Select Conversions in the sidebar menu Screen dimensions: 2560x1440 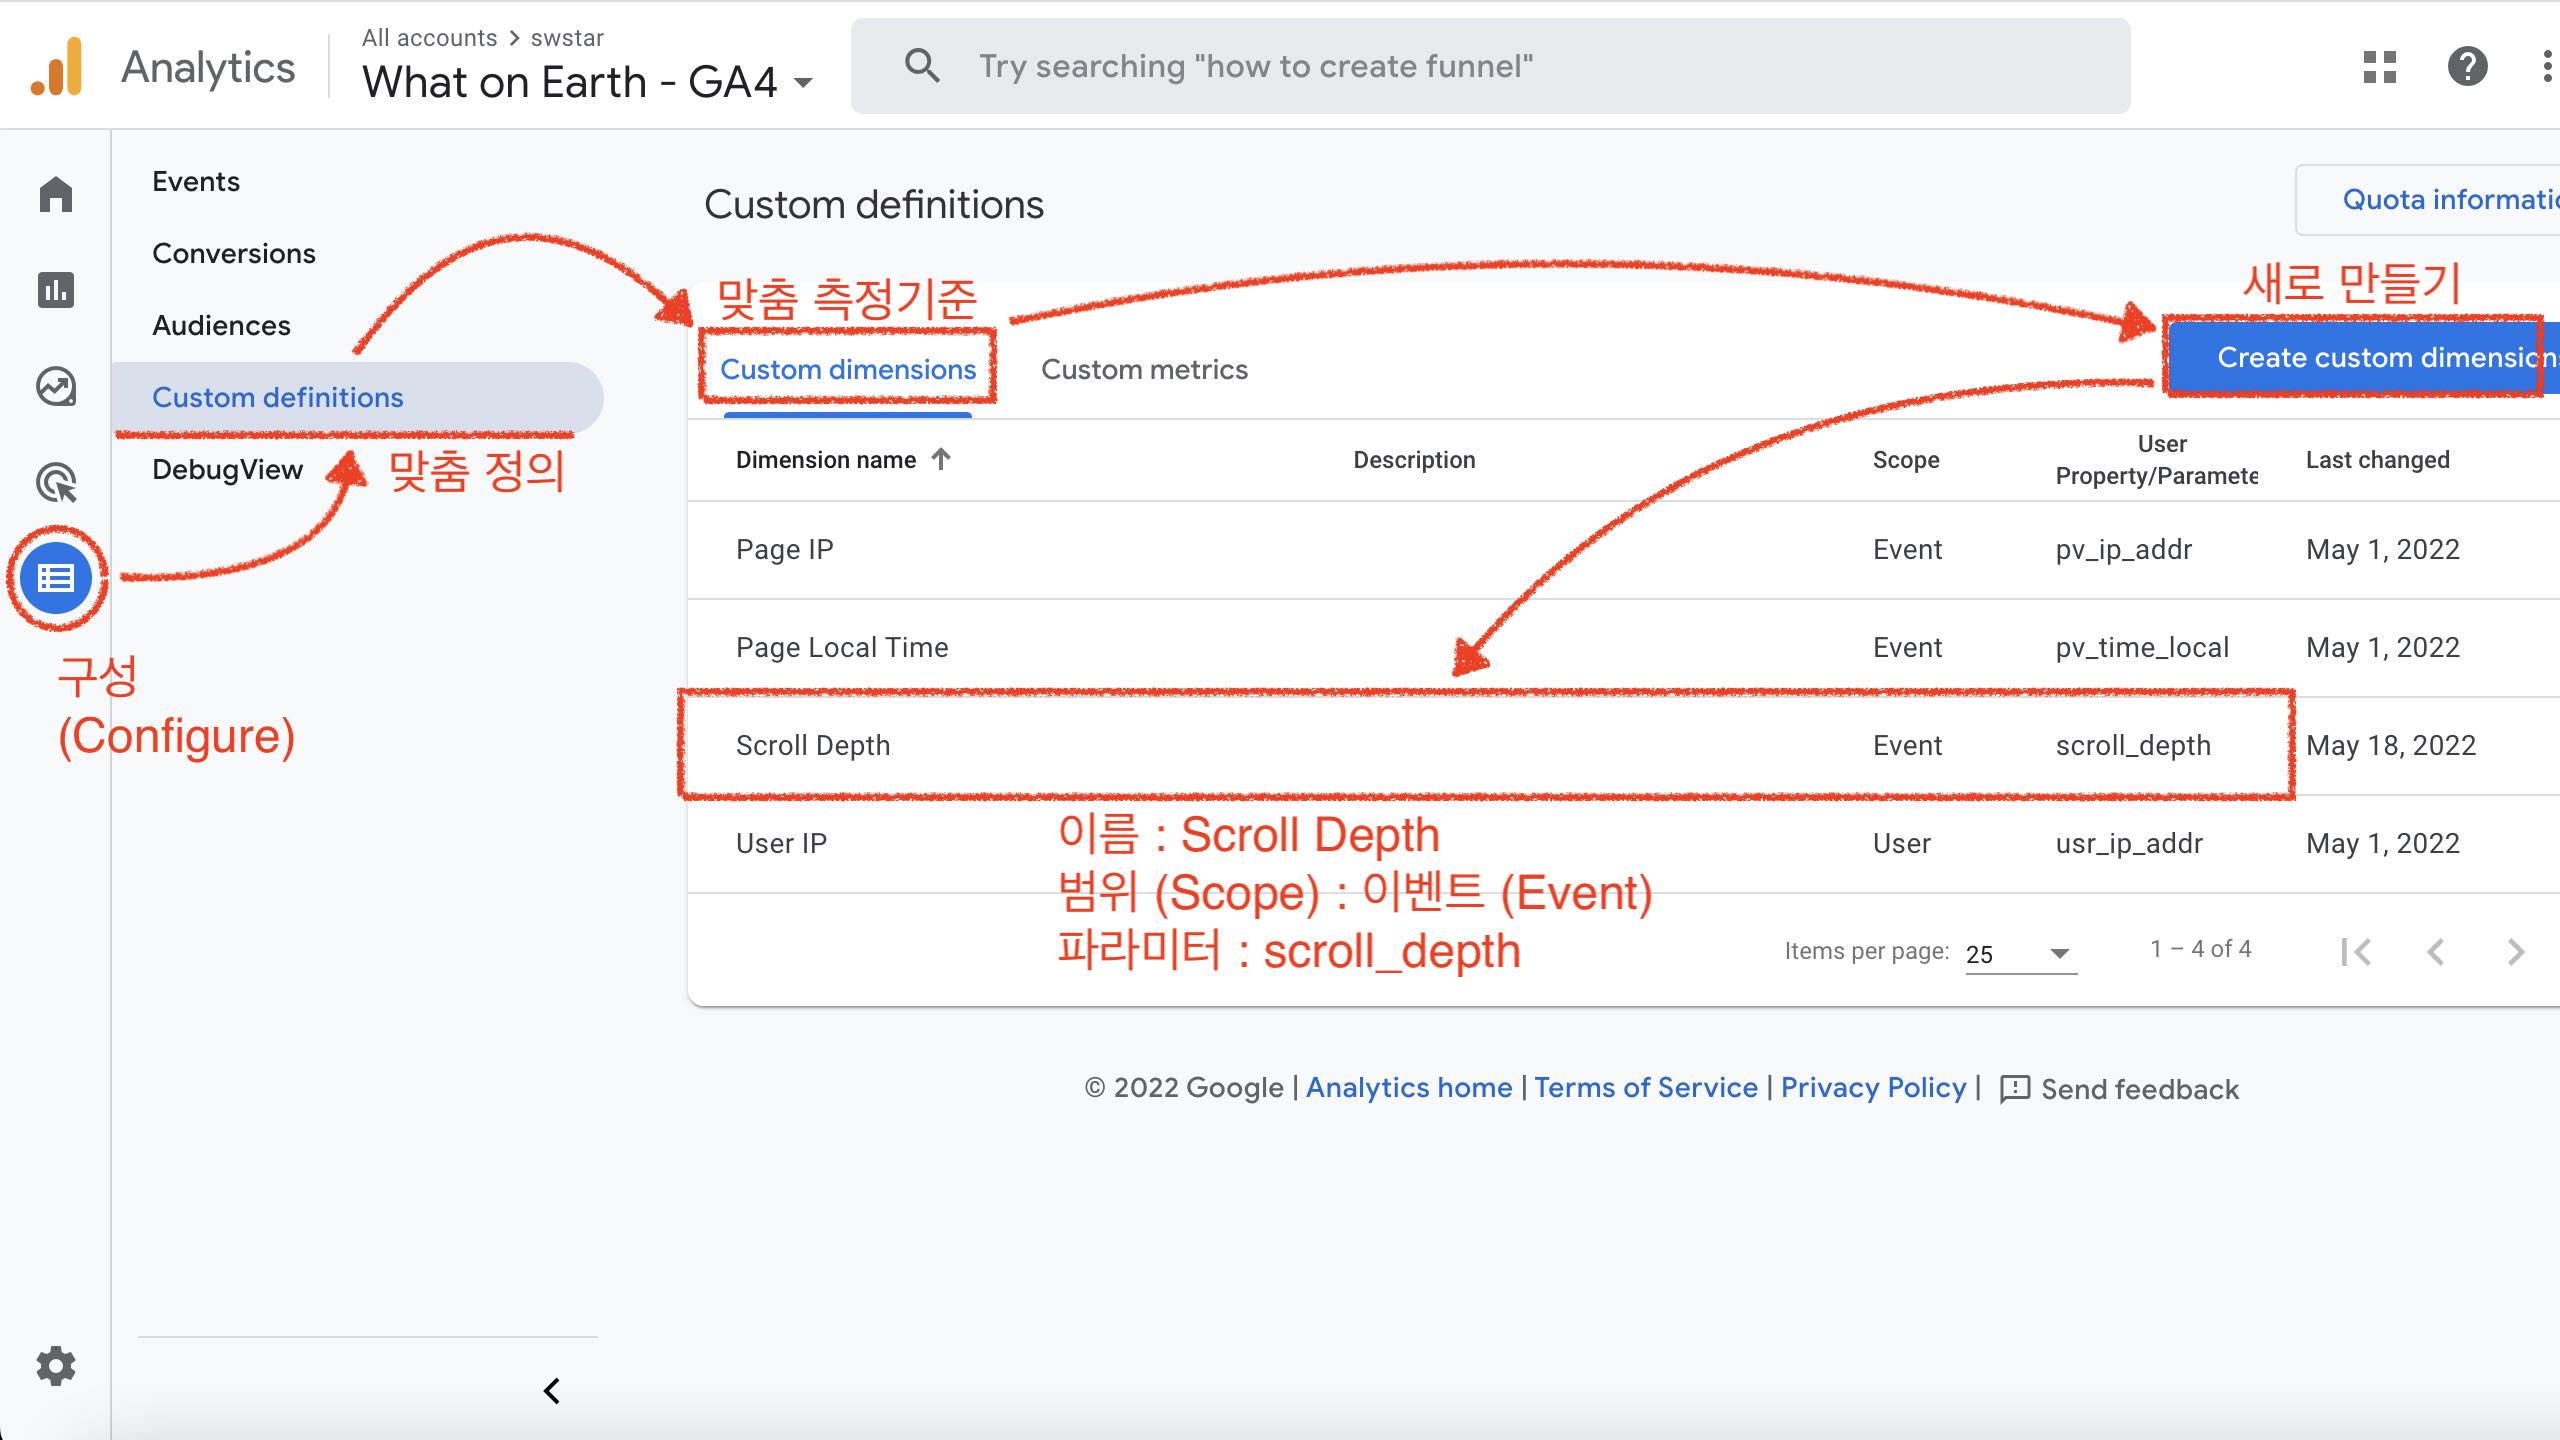click(234, 253)
